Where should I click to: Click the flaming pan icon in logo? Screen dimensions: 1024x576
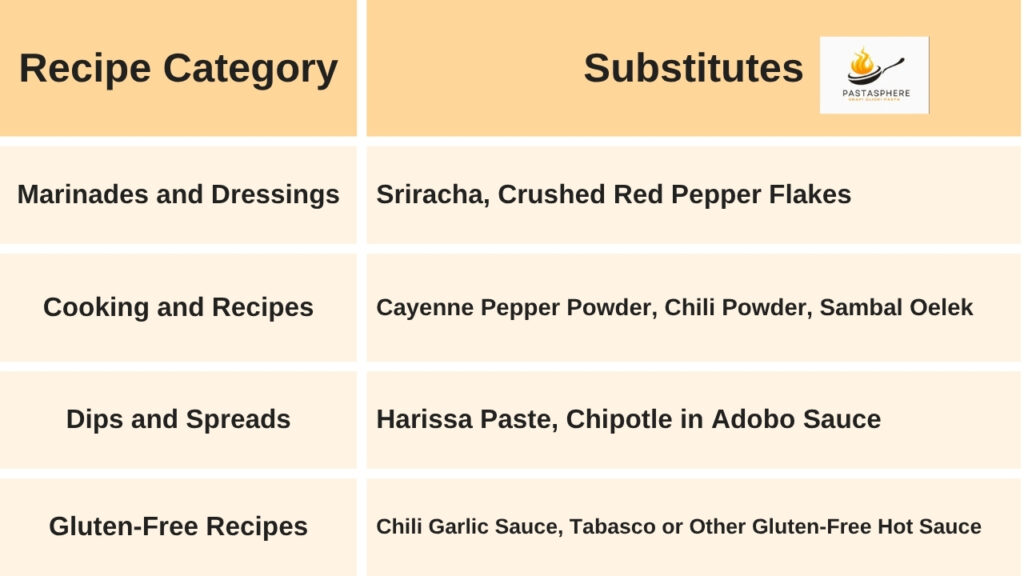coord(874,66)
